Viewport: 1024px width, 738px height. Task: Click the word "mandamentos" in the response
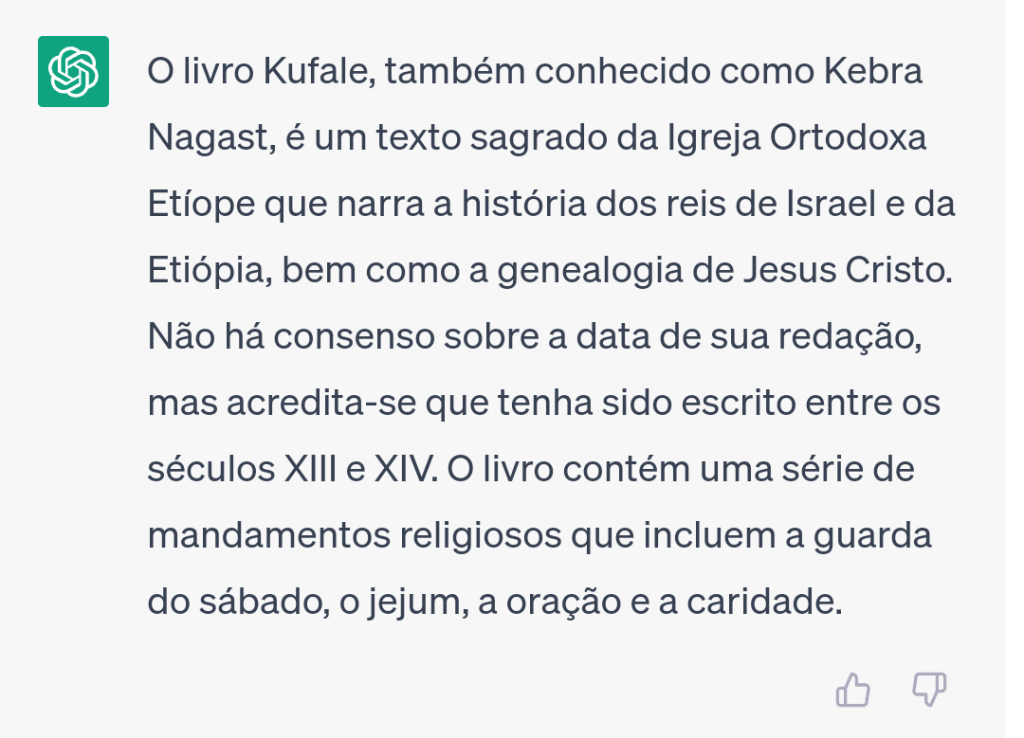267,536
